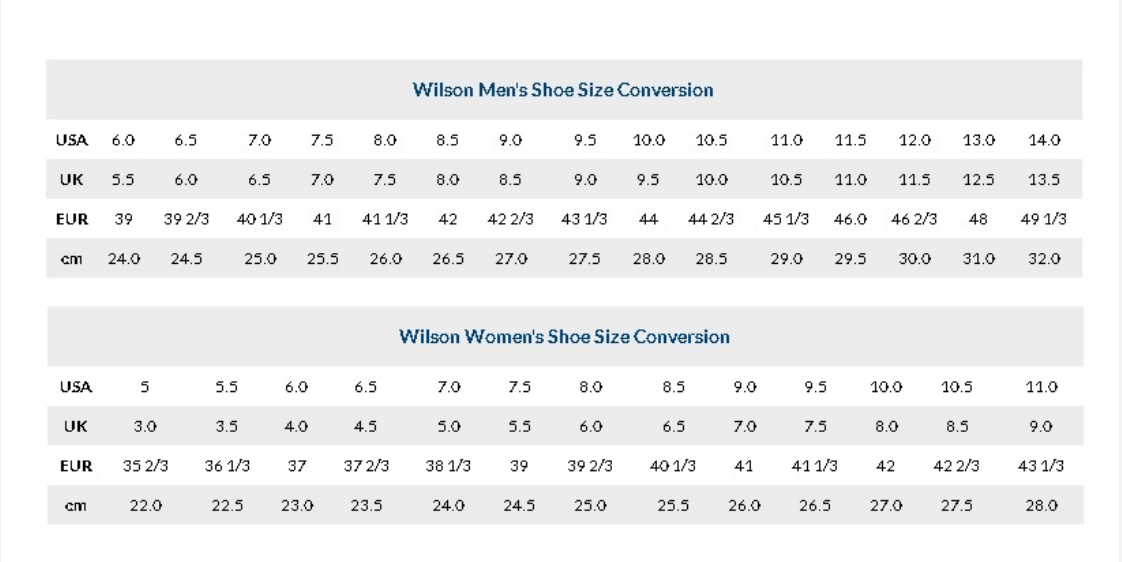
Task: Click the Wilson Men's Shoe Size Conversion heading
Action: [x=563, y=90]
